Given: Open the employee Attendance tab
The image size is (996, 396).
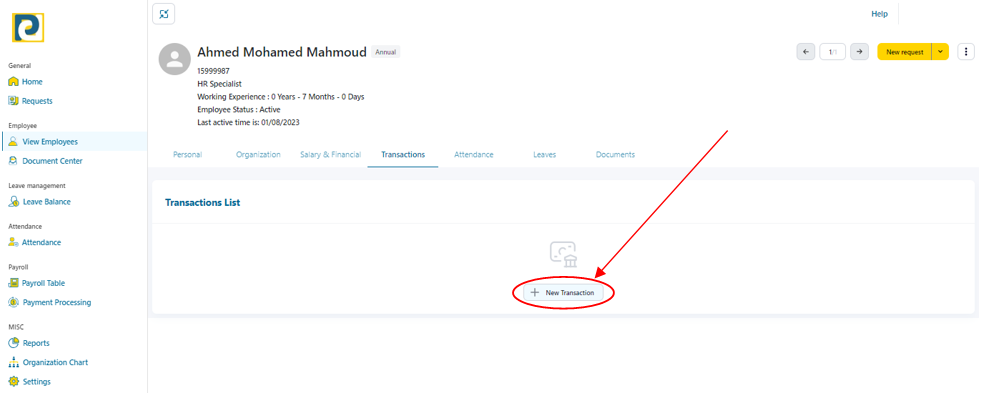Looking at the screenshot, I should (x=473, y=154).
